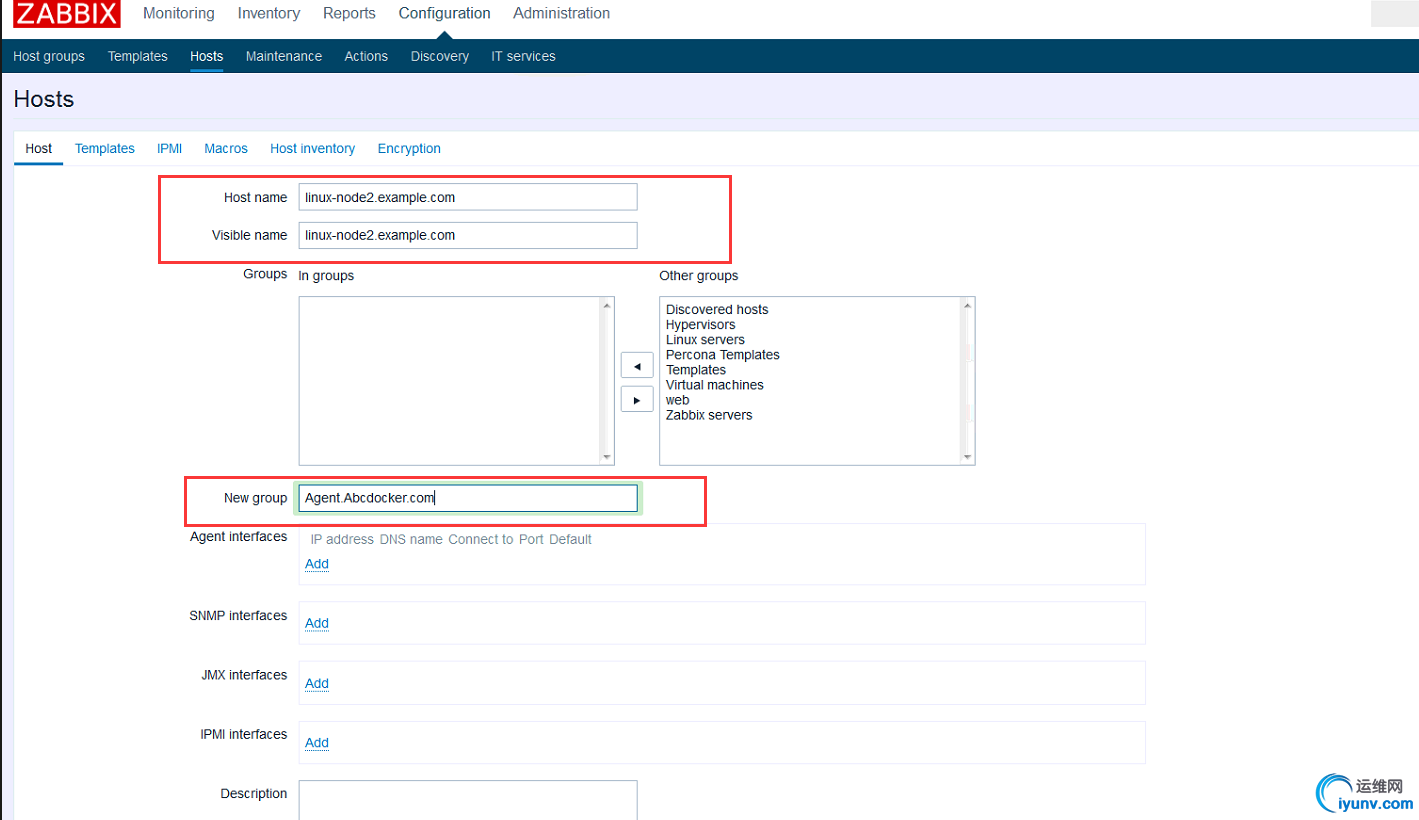1419x820 pixels.
Task: Open the Discovery section
Action: coord(440,56)
